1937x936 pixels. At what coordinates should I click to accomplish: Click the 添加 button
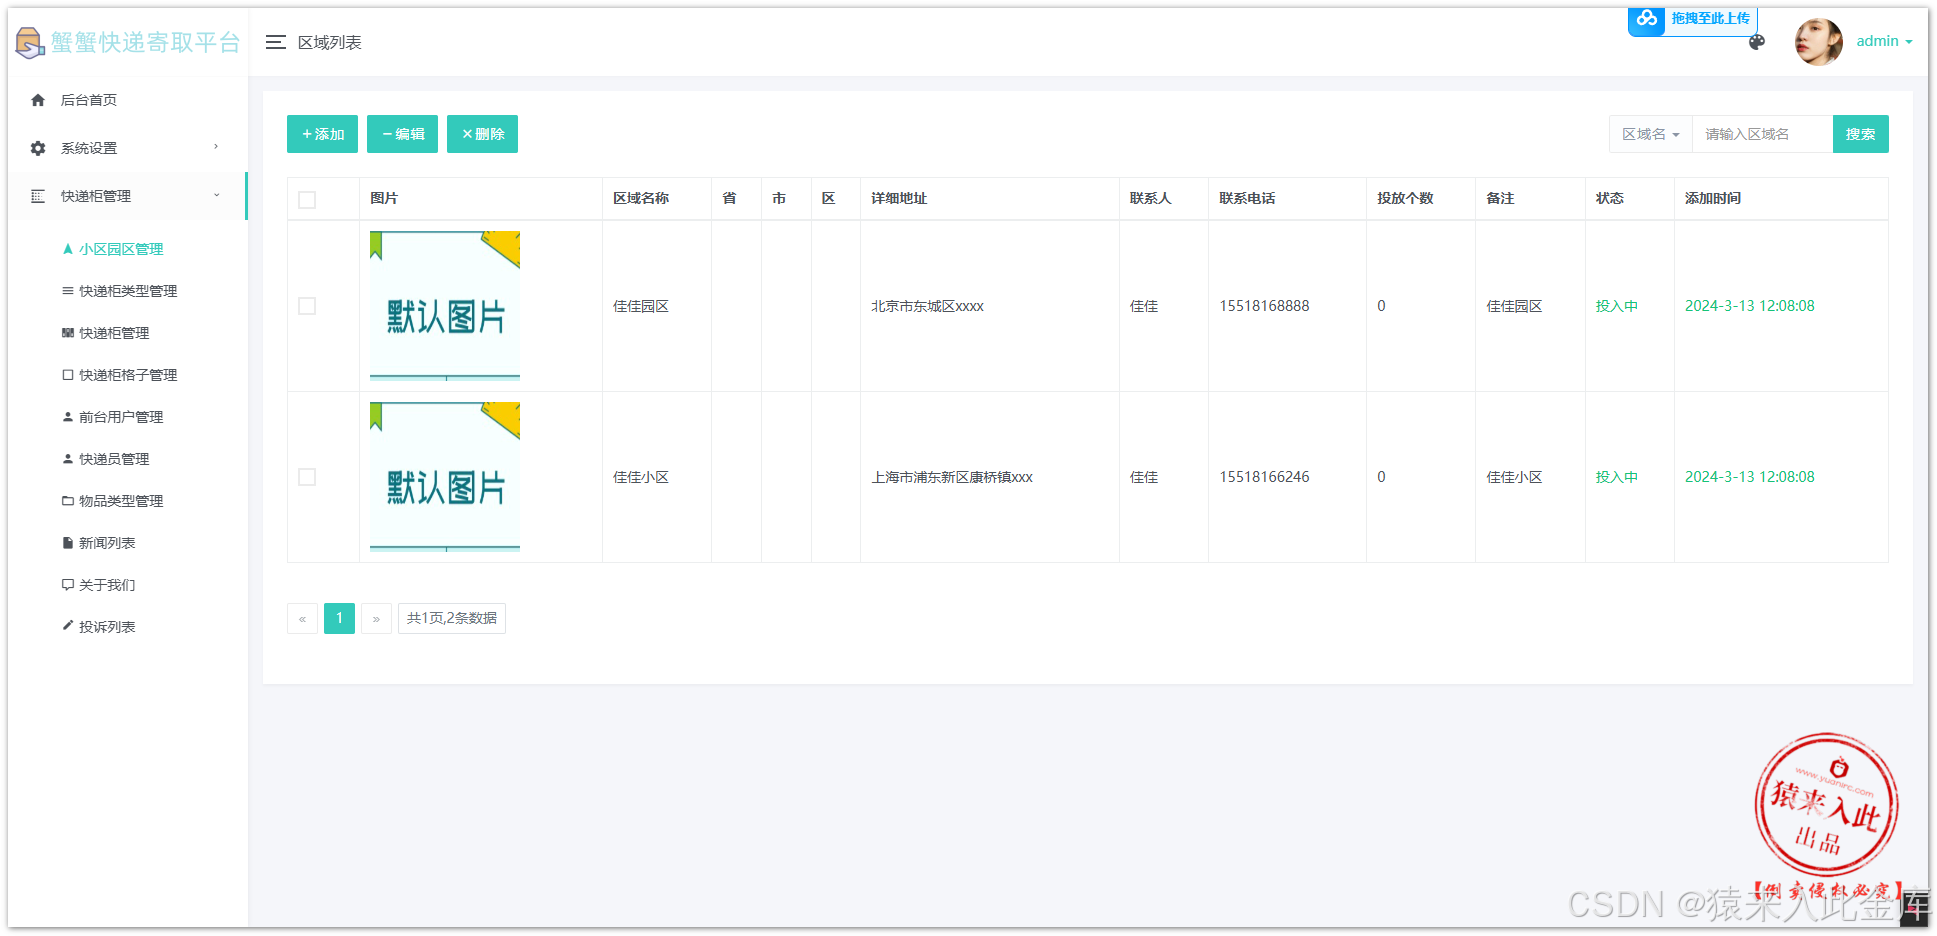tap(322, 134)
